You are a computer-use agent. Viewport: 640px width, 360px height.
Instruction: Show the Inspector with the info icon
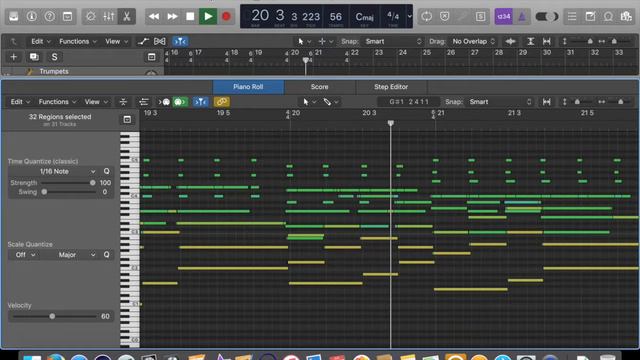click(x=31, y=16)
